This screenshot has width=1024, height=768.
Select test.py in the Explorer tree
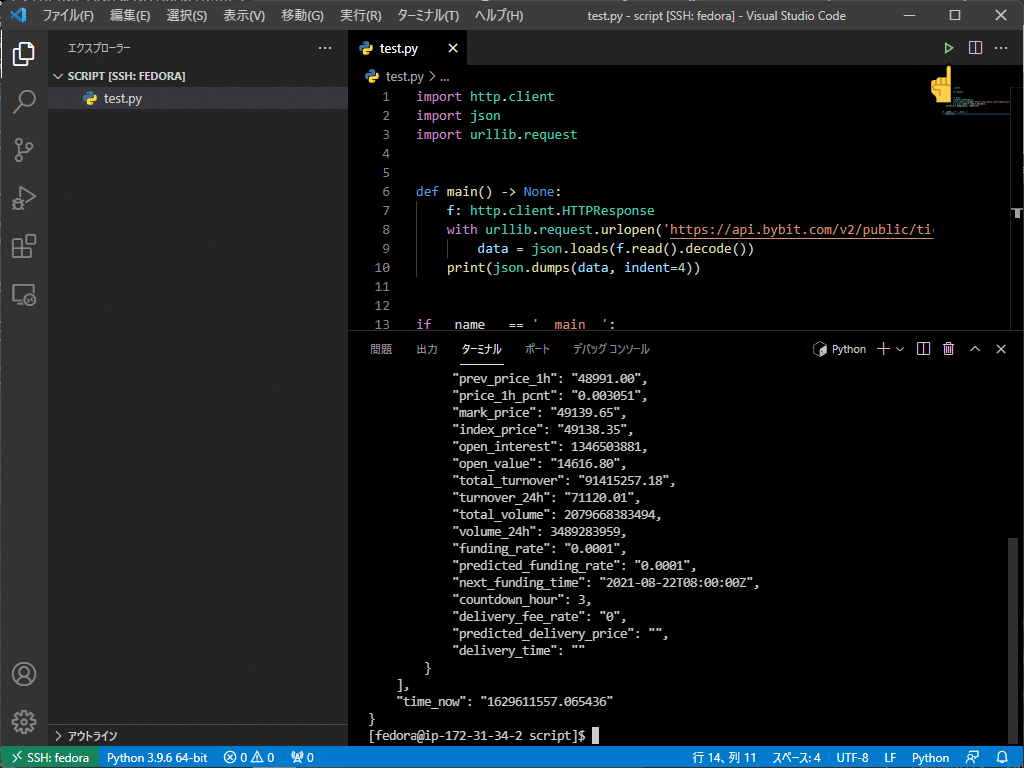[198, 99]
